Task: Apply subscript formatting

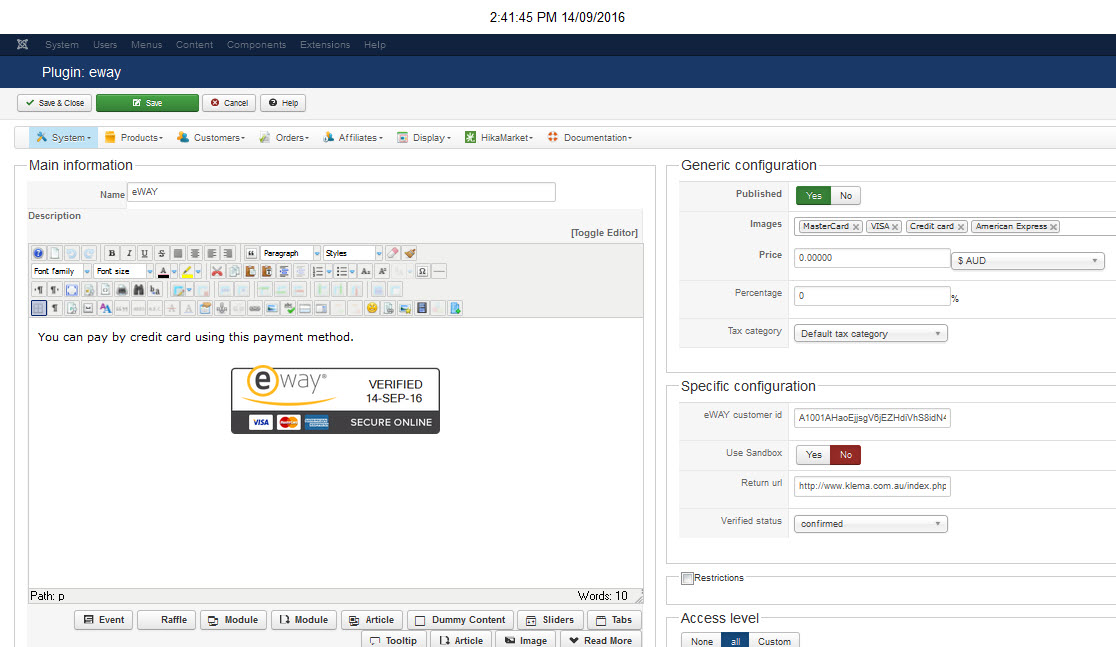Action: 366,271
